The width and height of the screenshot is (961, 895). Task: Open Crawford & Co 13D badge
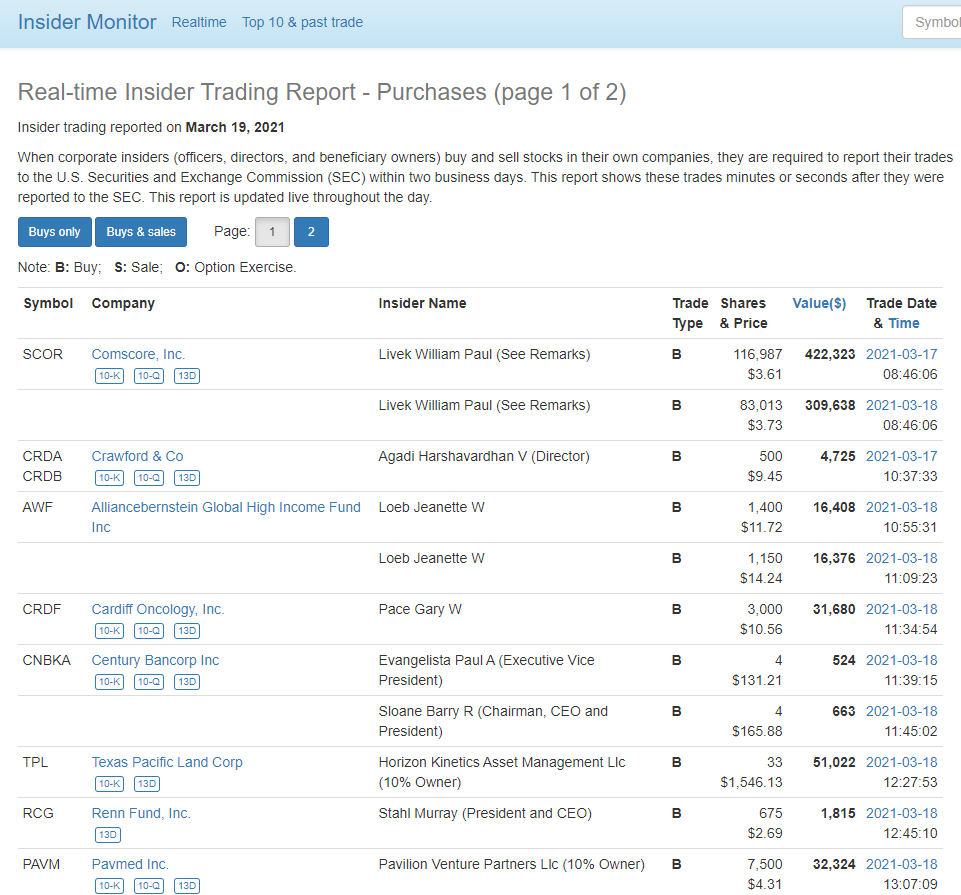(187, 478)
